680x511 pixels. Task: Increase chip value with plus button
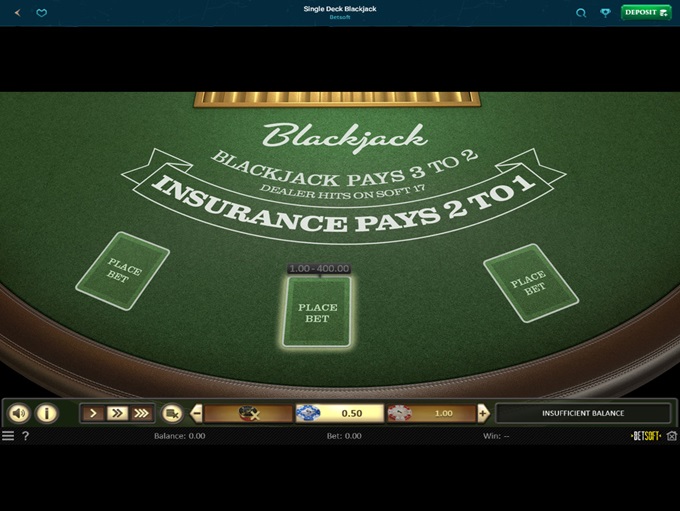483,413
